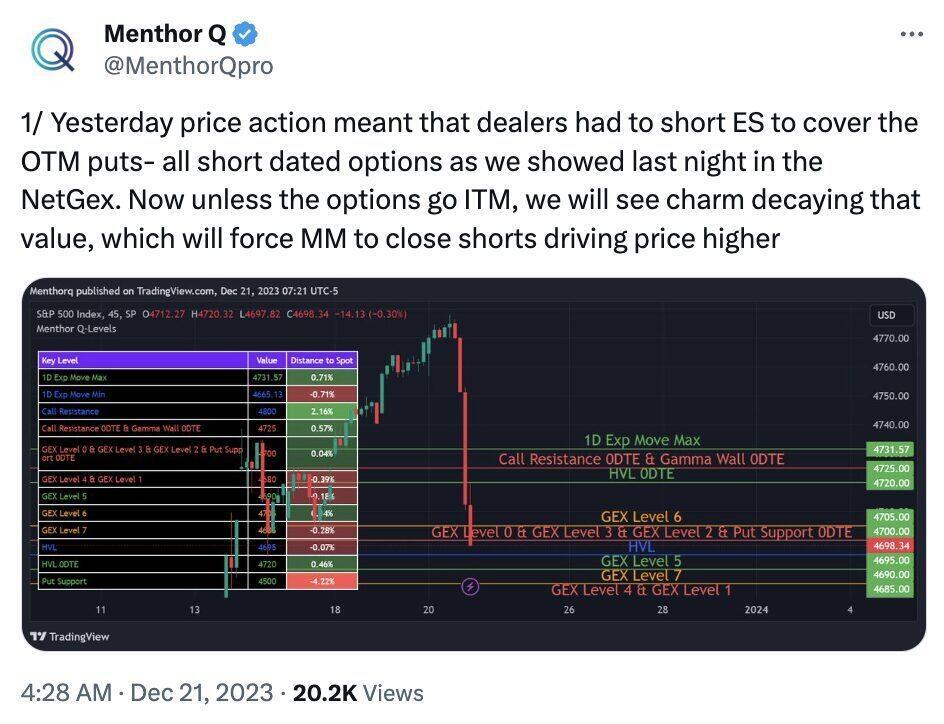
Task: Click the Key Level table header
Action: pos(60,360)
